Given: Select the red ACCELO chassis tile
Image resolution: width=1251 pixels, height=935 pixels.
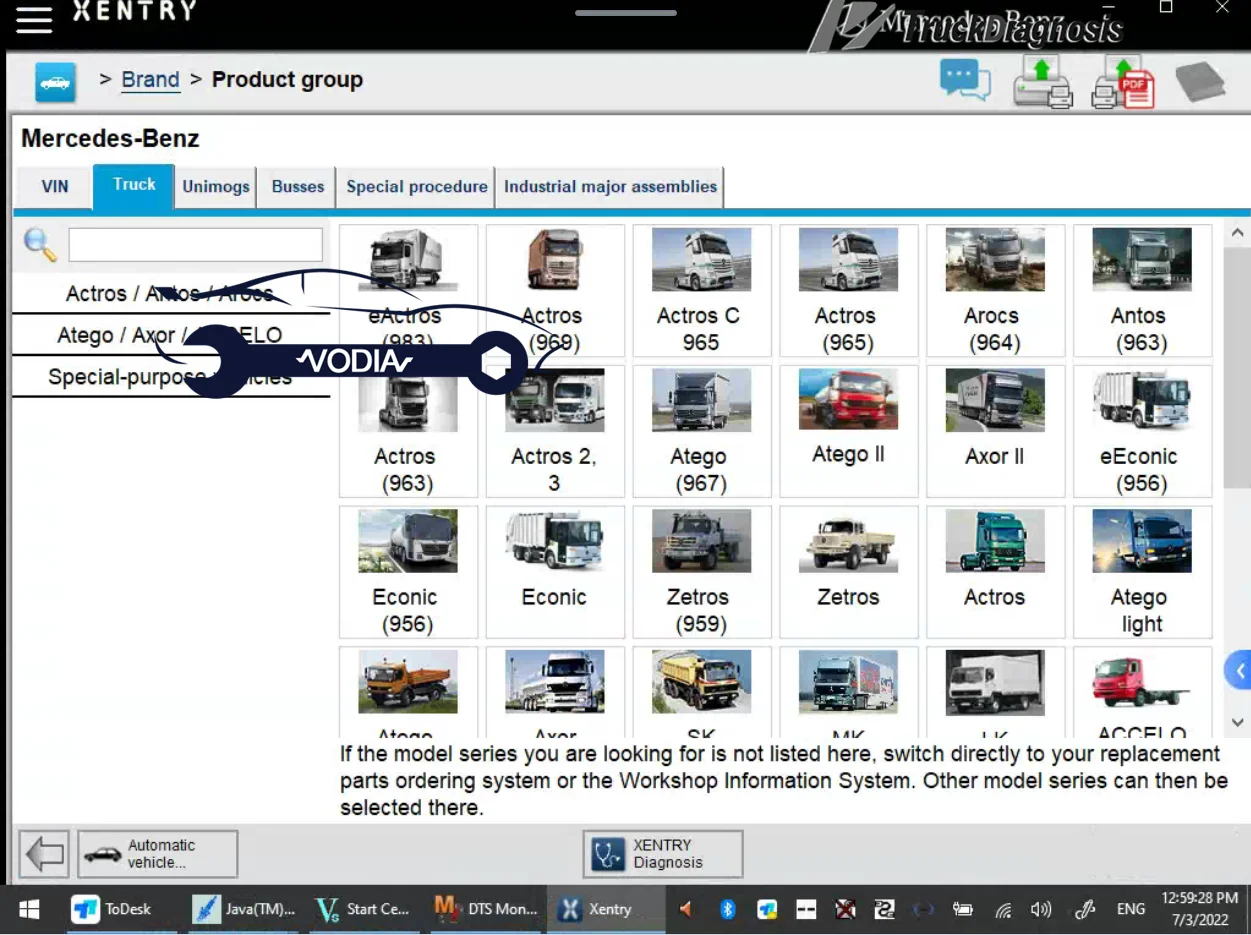Looking at the screenshot, I should point(1142,693).
